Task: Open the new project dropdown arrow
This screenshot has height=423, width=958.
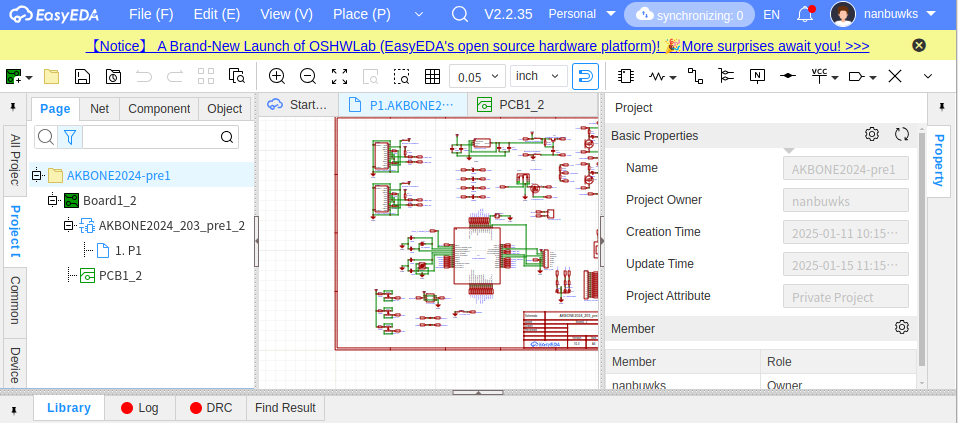Action: click(29, 78)
